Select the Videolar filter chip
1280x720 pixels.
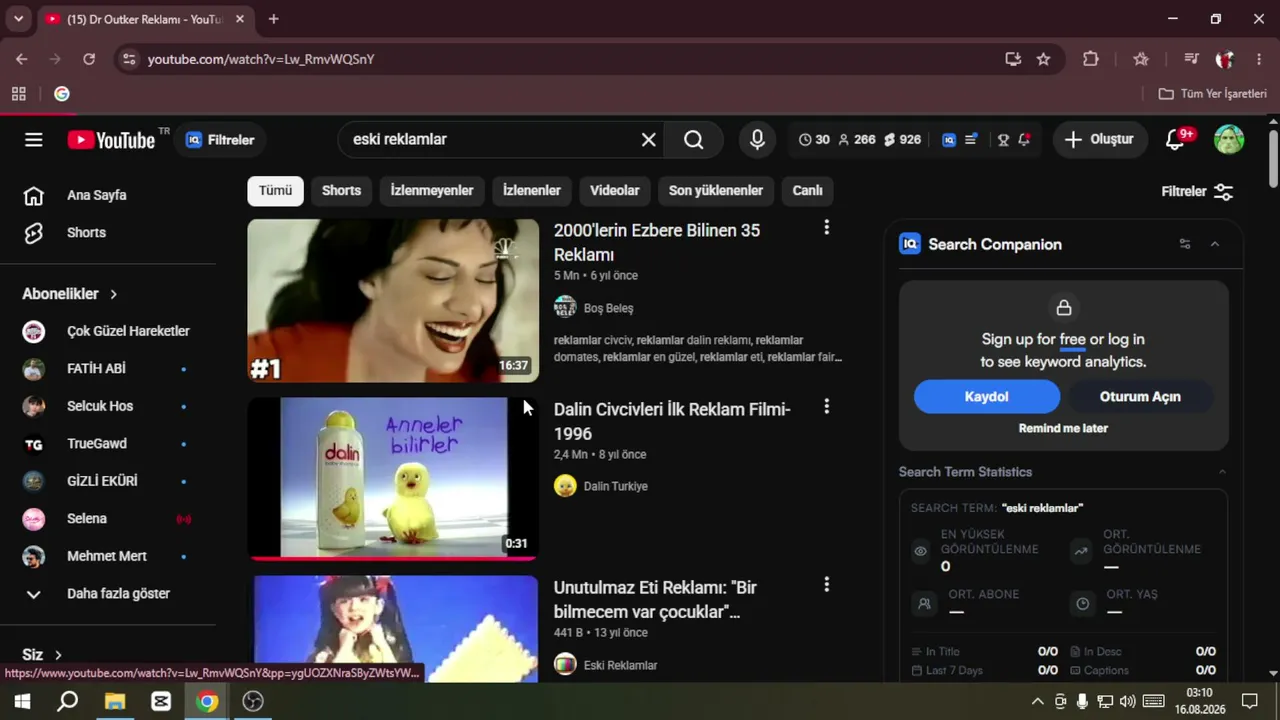pos(615,190)
